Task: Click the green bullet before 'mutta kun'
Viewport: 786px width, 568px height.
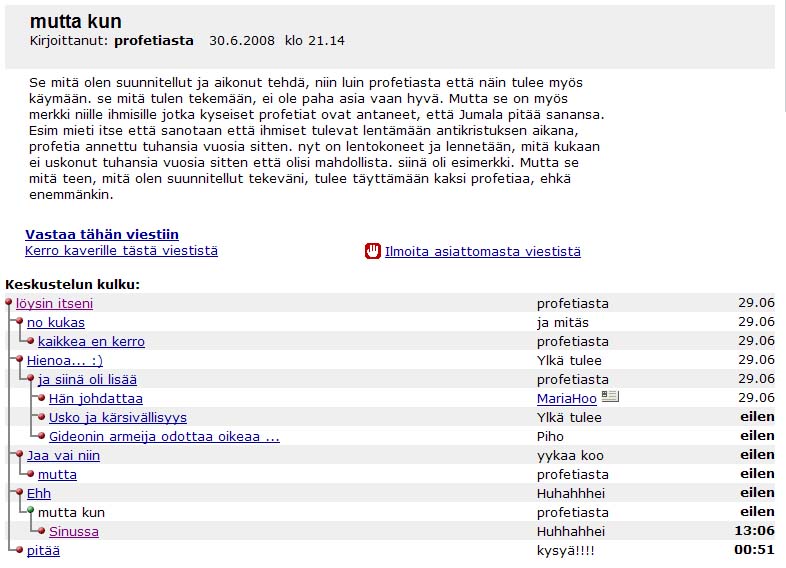Action: (x=31, y=511)
